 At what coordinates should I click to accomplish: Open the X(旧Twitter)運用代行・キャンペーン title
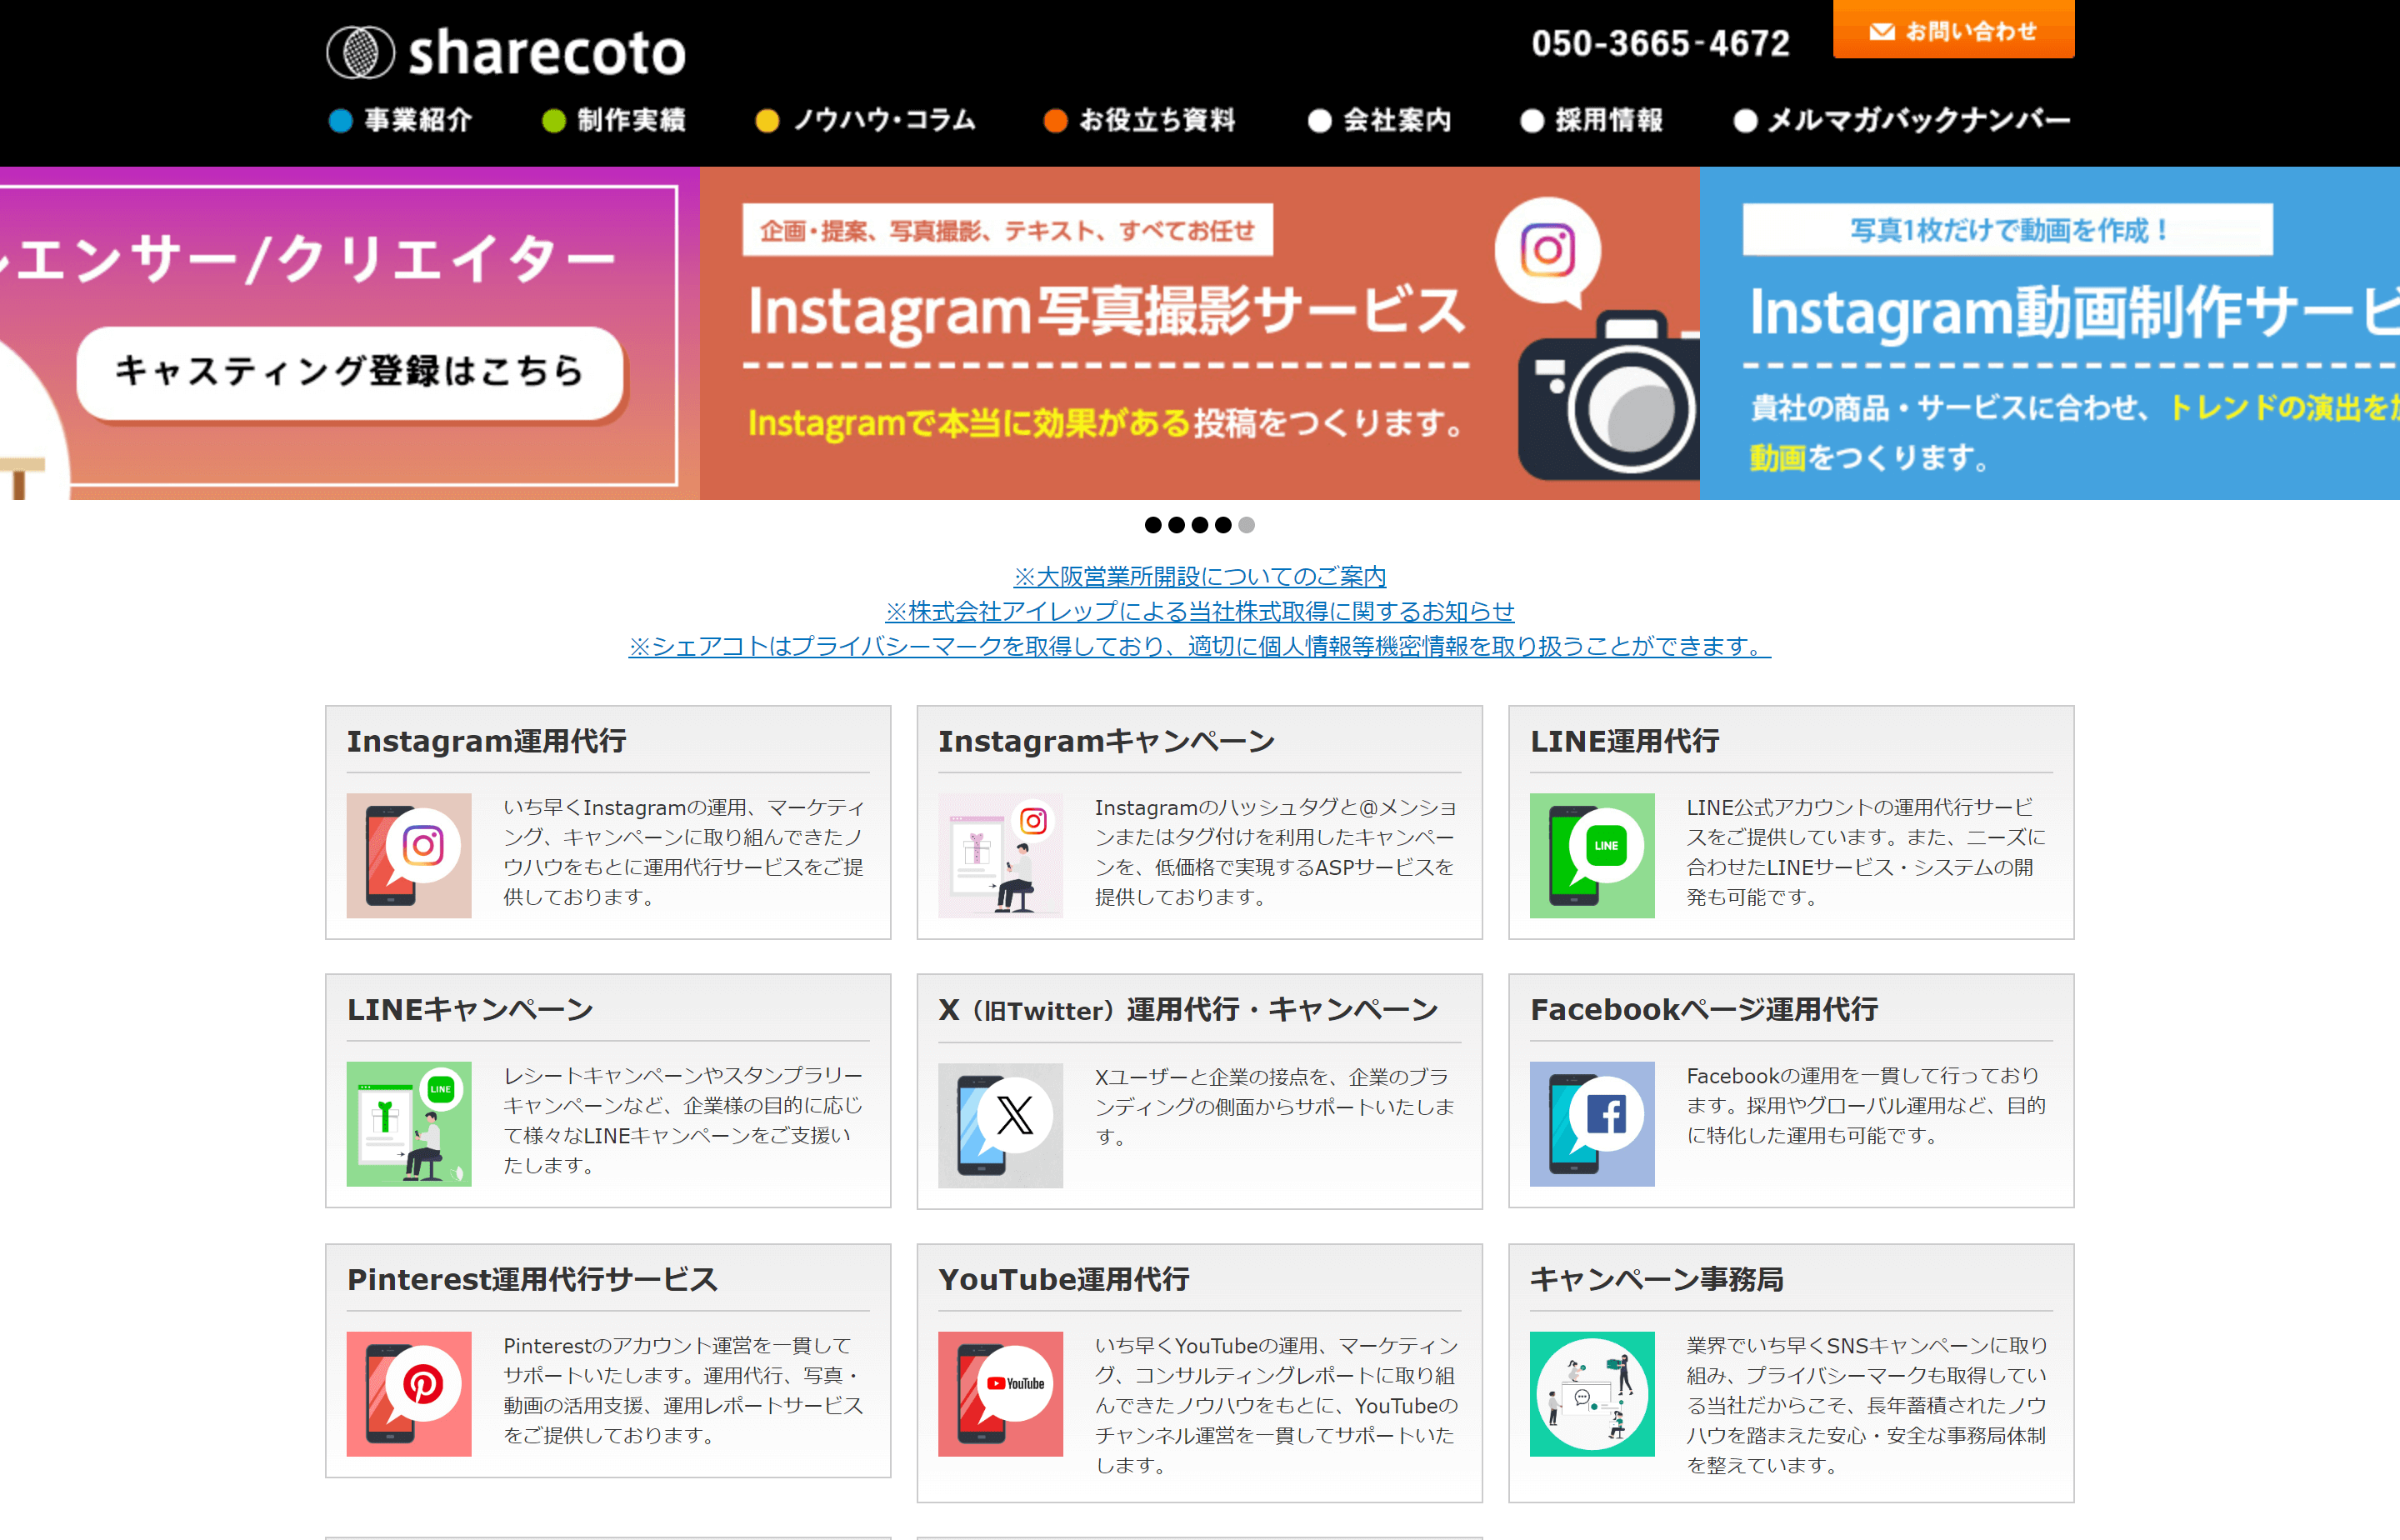[x=1188, y=1010]
